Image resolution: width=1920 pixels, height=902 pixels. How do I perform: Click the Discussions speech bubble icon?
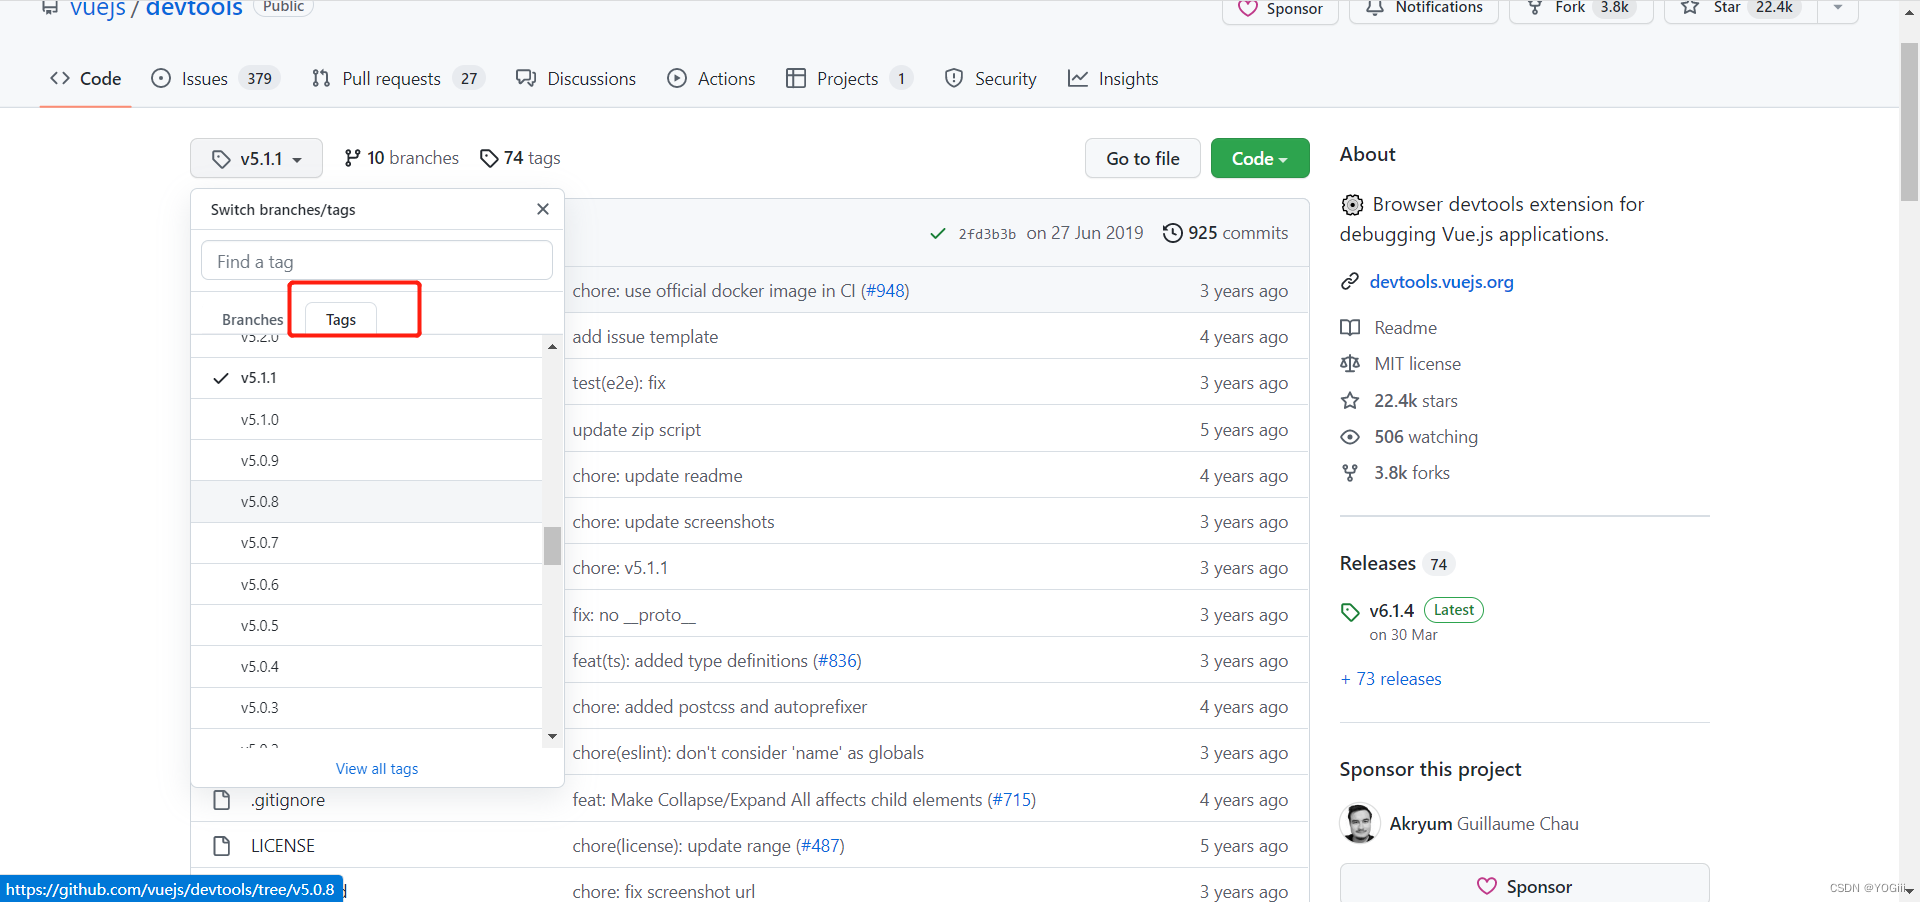[526, 78]
